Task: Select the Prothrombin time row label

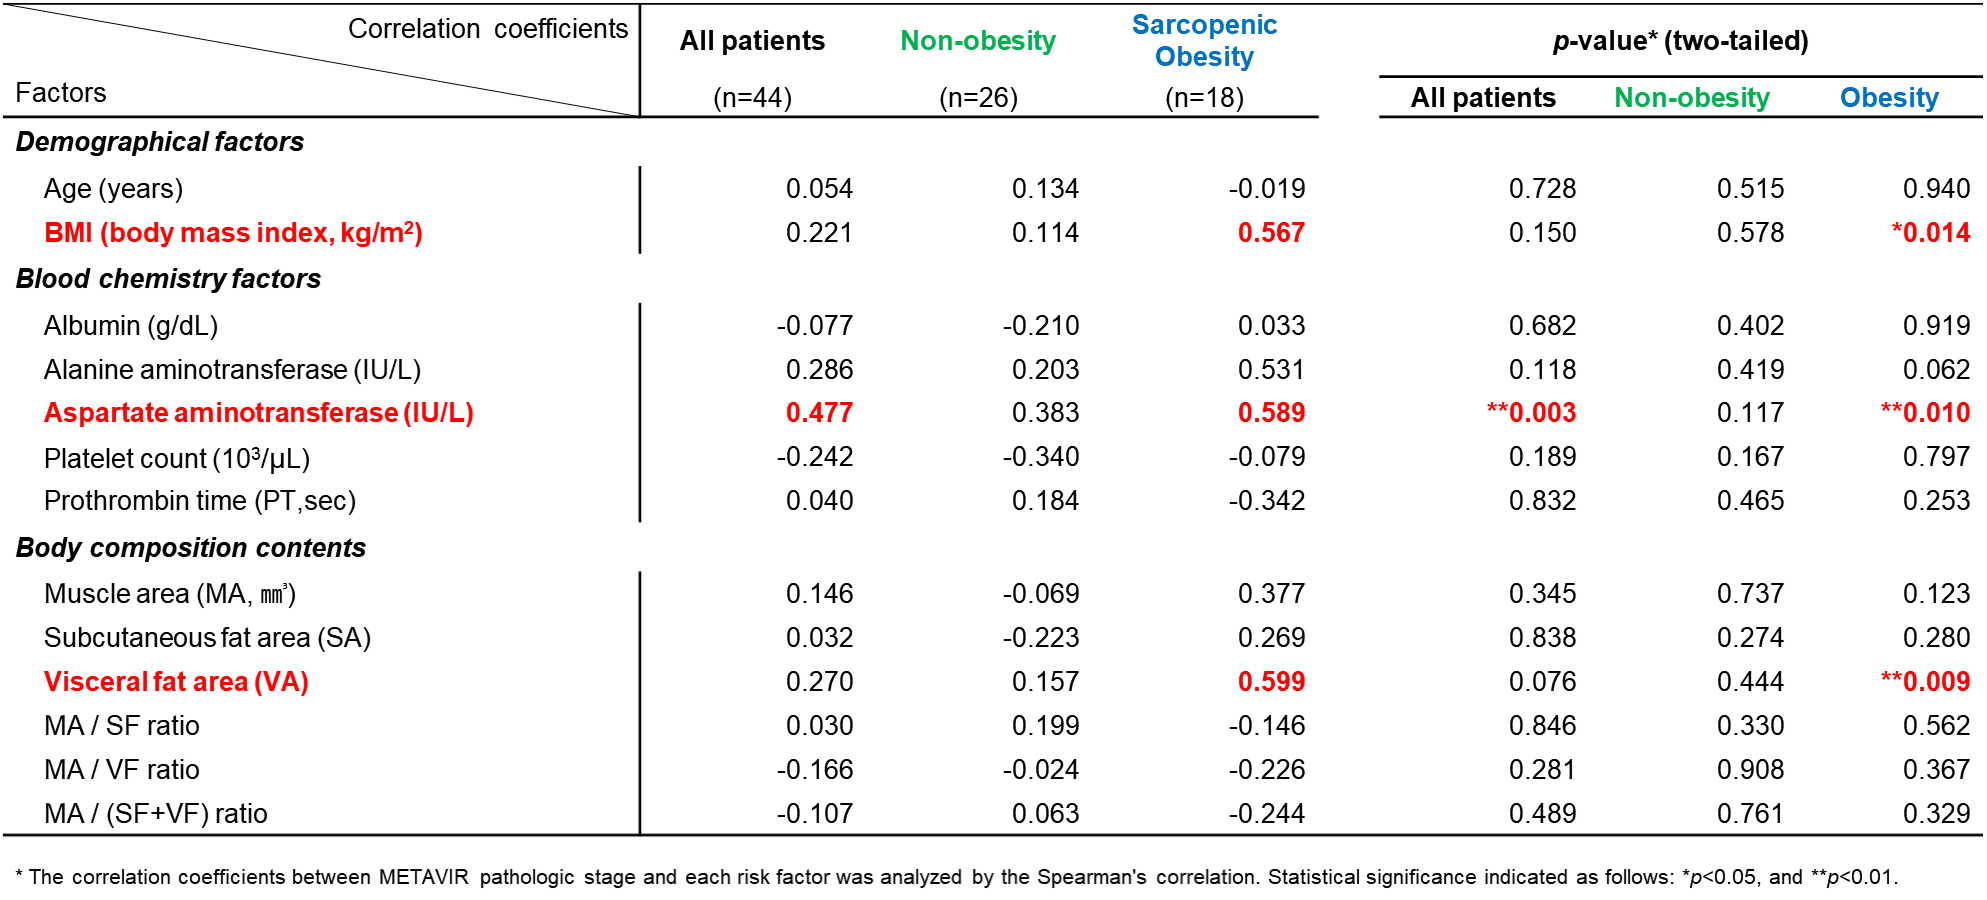Action: [200, 501]
